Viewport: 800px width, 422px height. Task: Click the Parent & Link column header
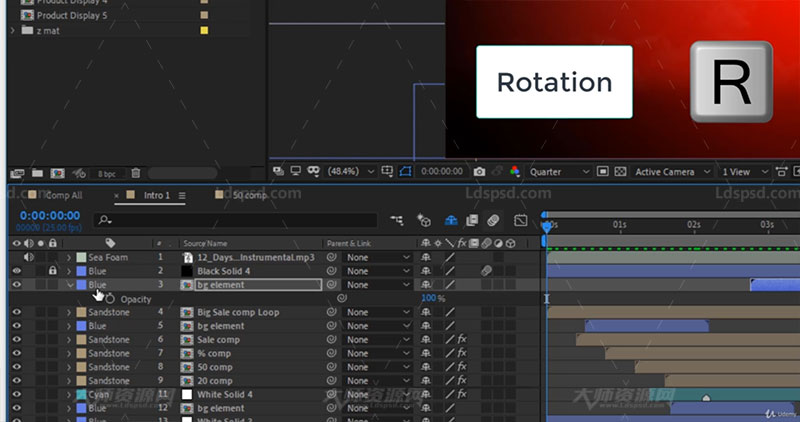click(349, 243)
